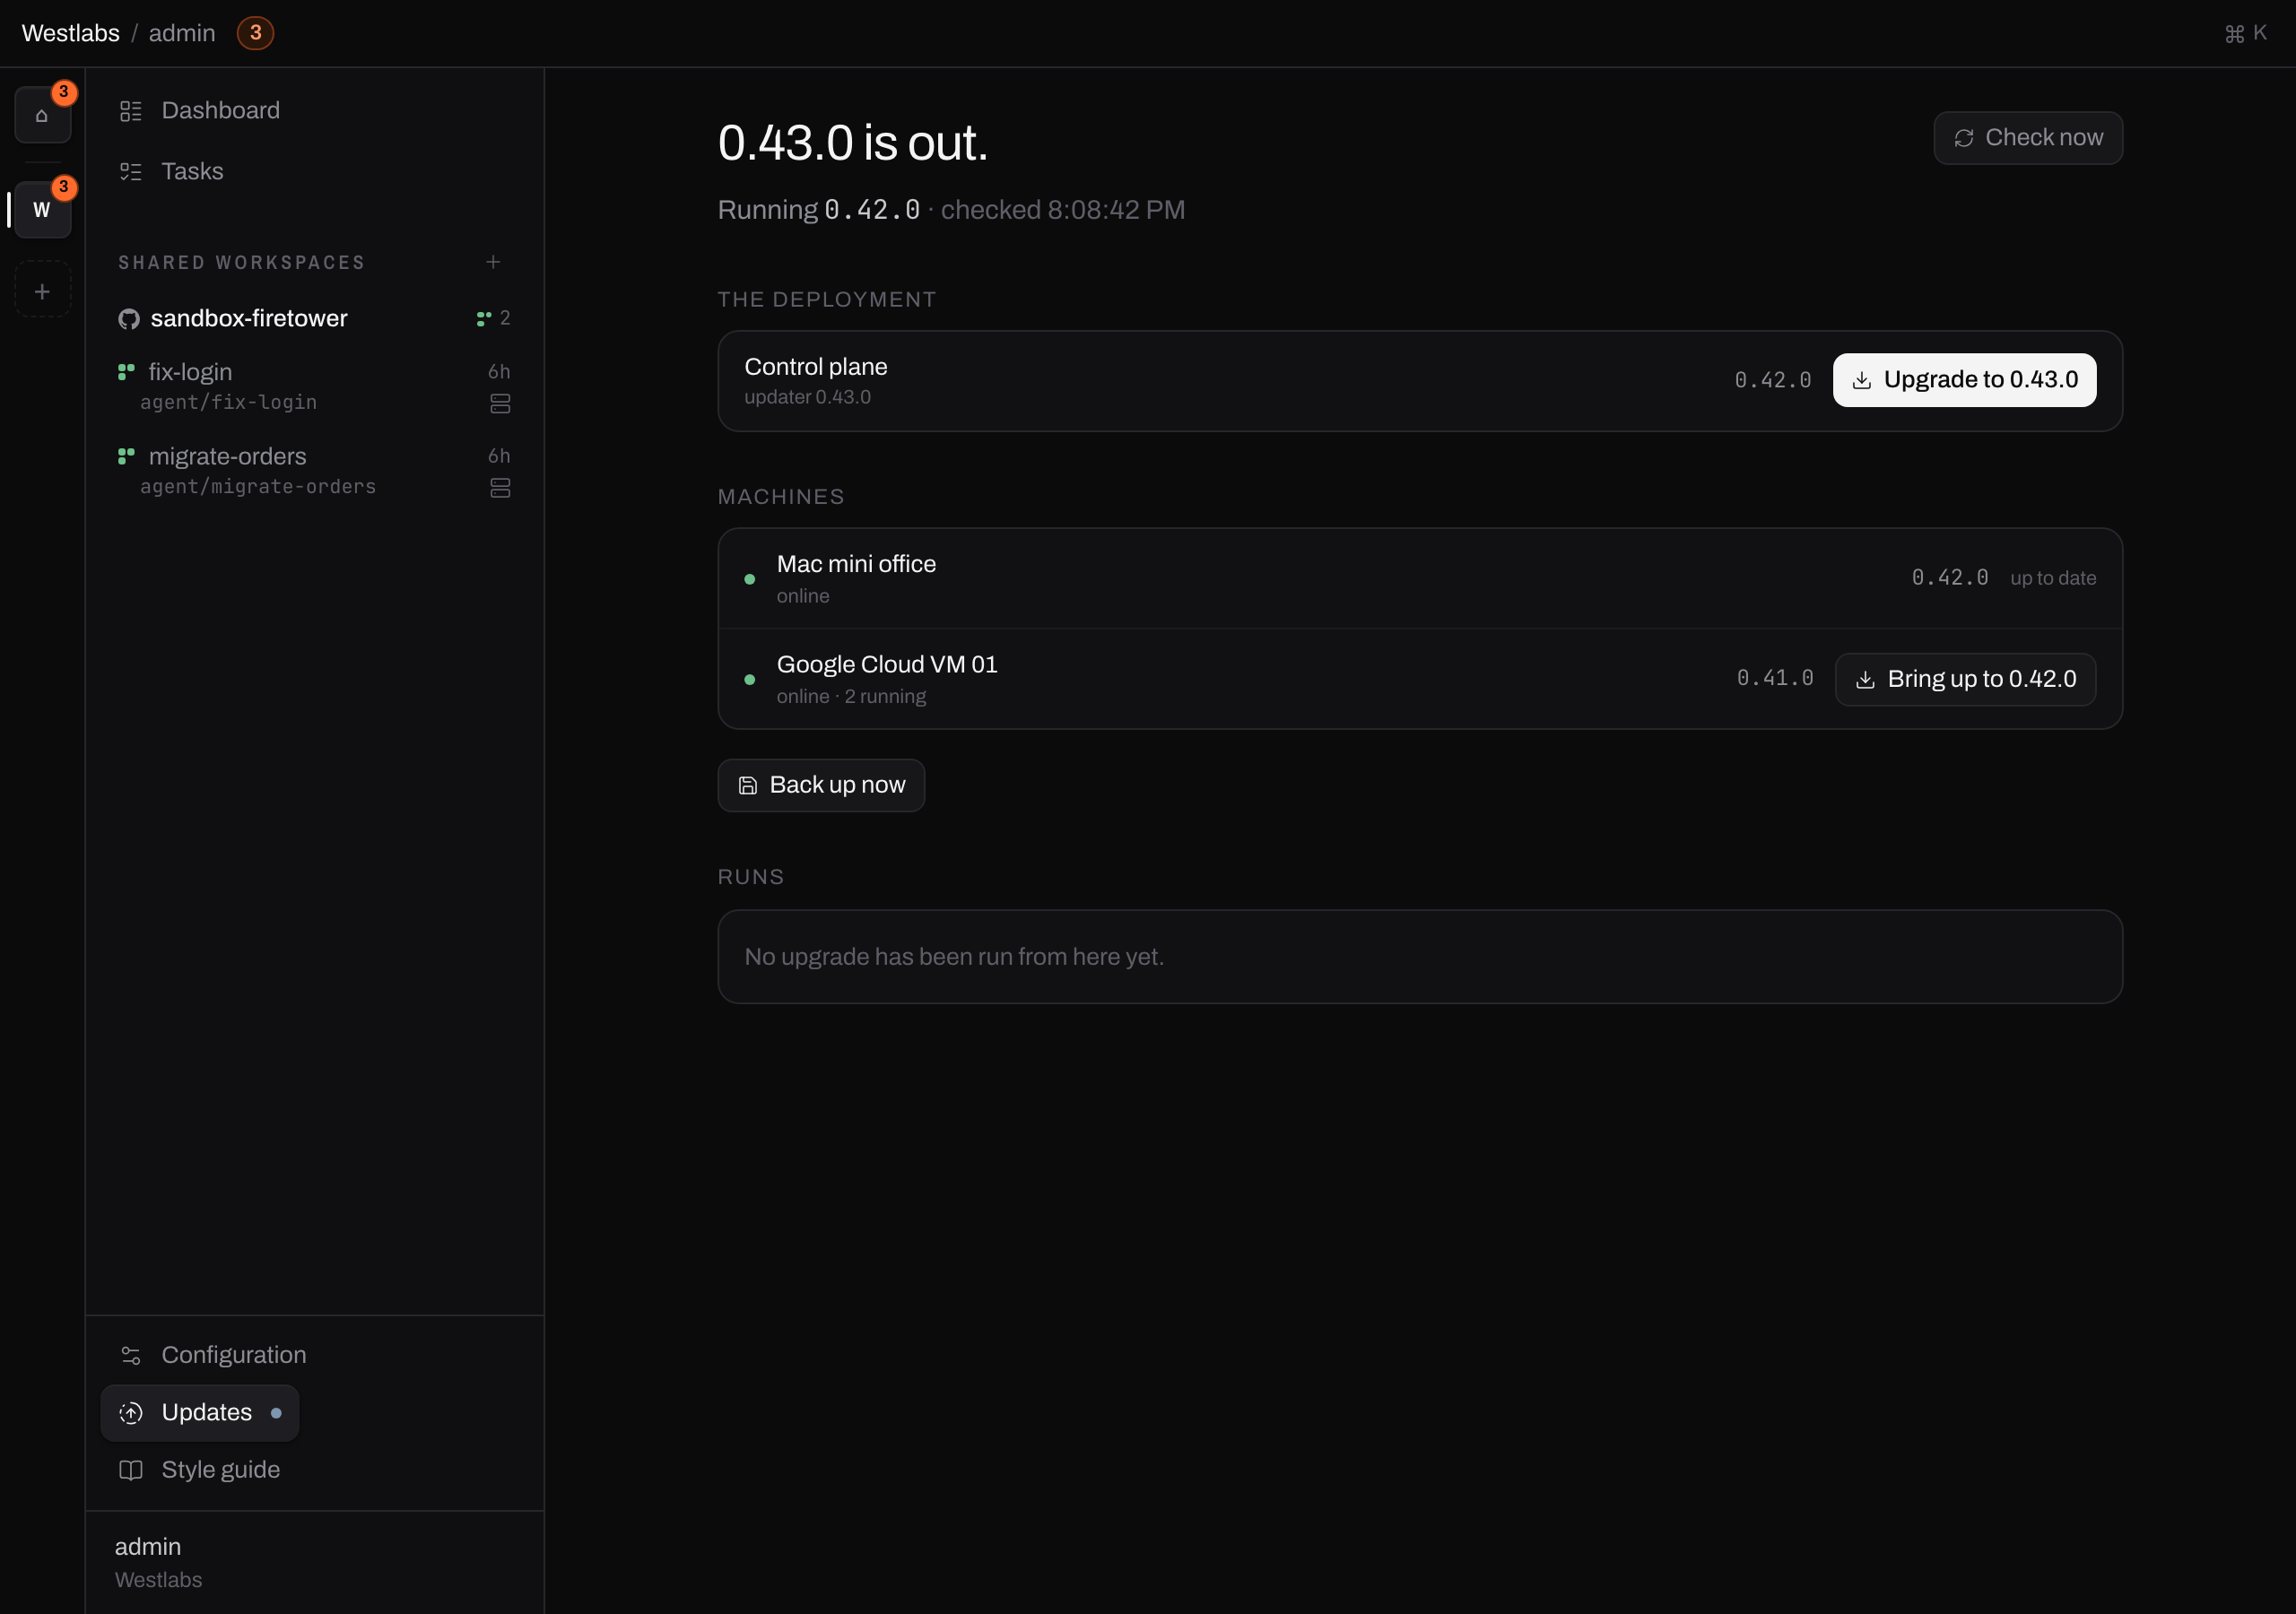This screenshot has height=1614, width=2296.
Task: Select the Updates sidebar item
Action: pos(200,1413)
